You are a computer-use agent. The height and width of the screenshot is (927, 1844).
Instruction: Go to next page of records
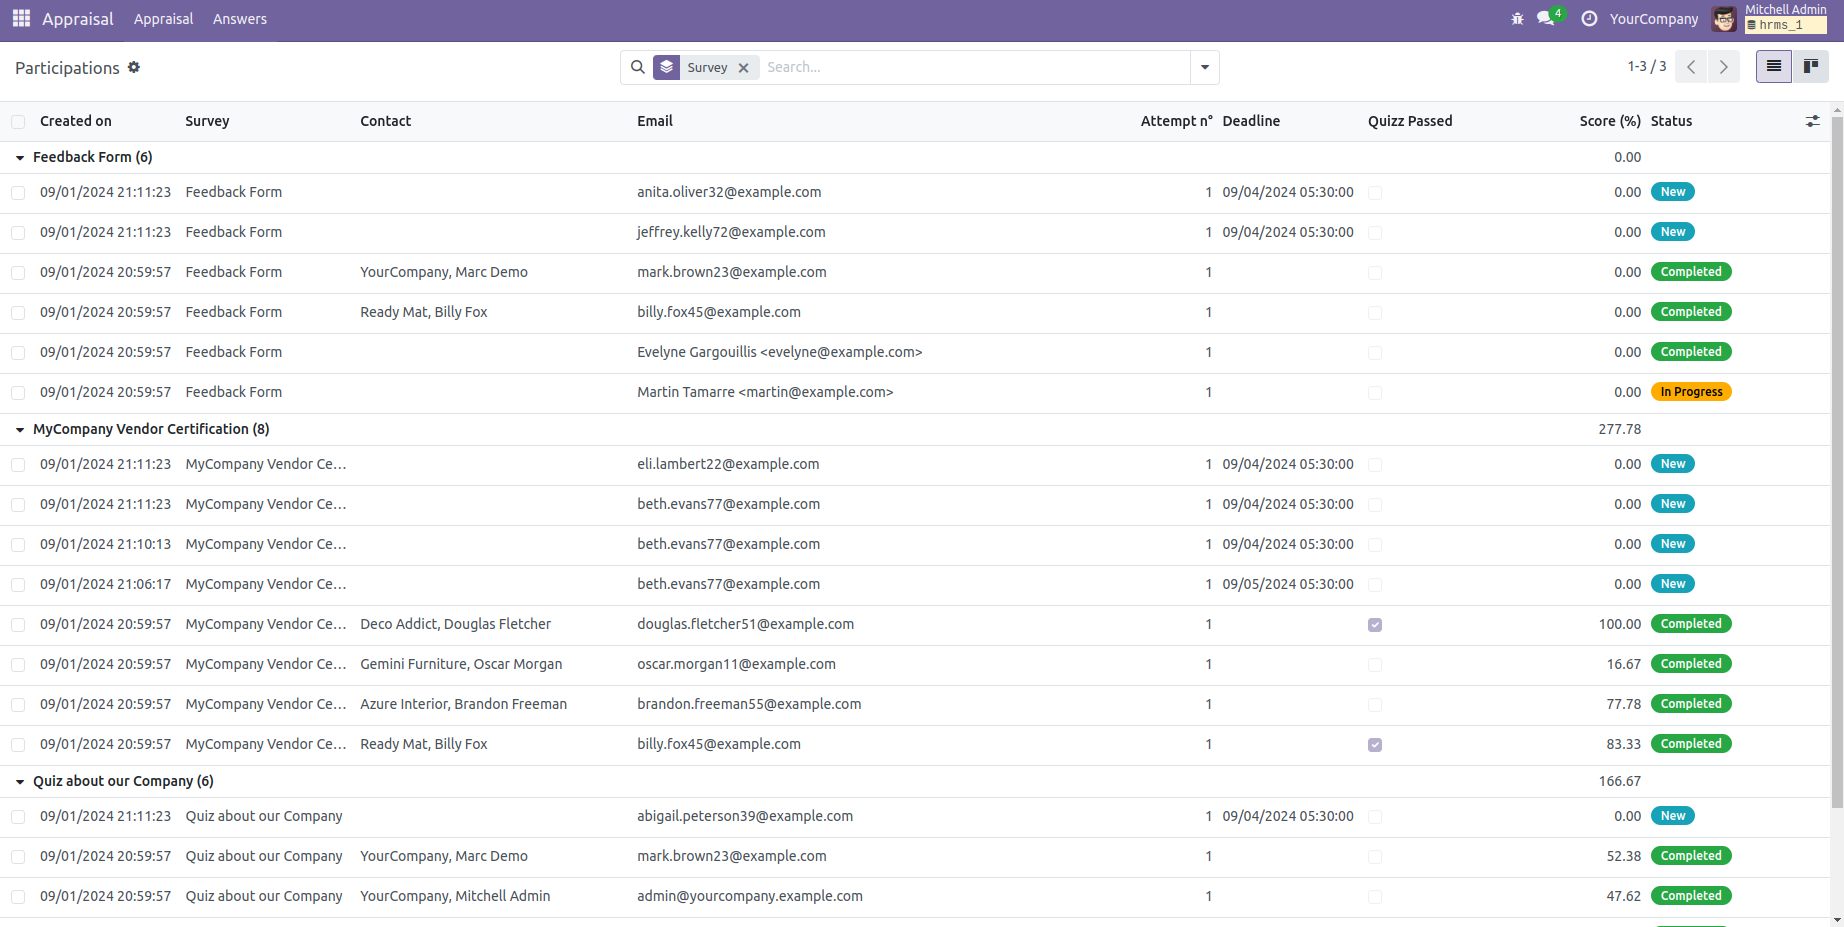point(1723,67)
